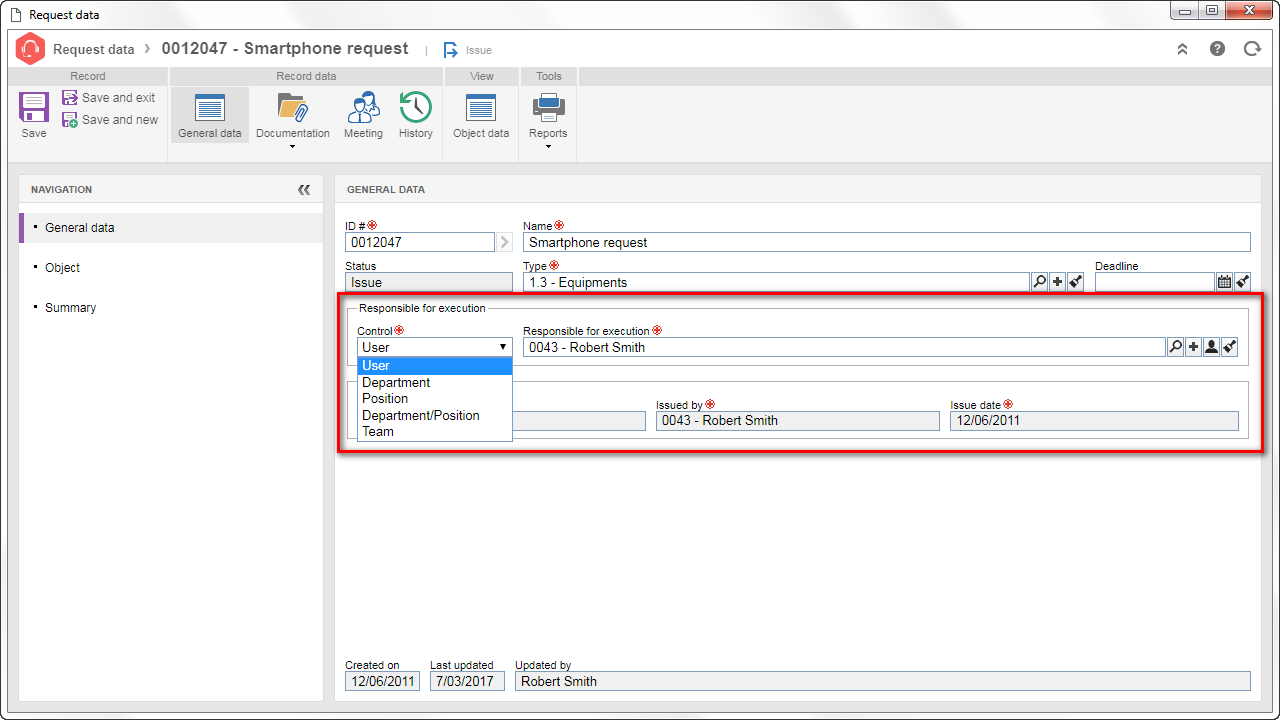Click the refresh icon in the header
This screenshot has width=1280, height=720.
click(x=1252, y=49)
